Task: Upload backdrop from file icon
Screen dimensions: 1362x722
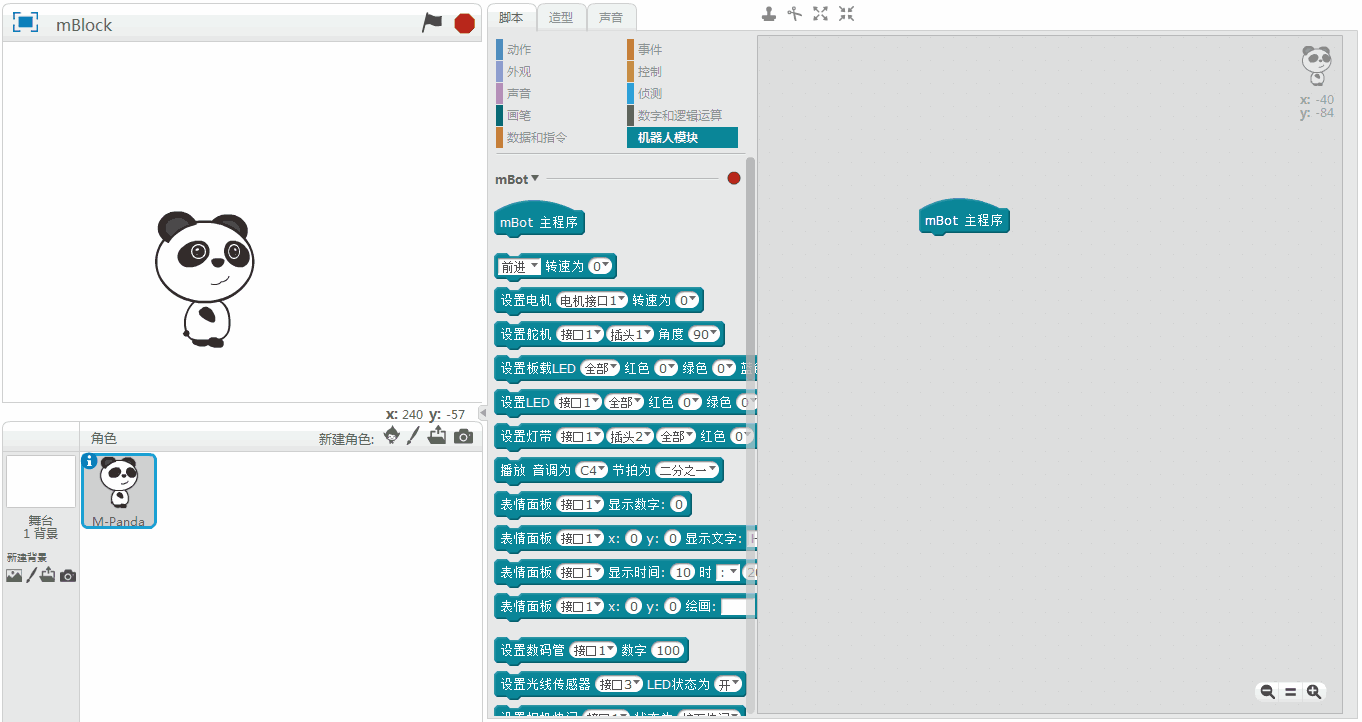Action: 48,575
